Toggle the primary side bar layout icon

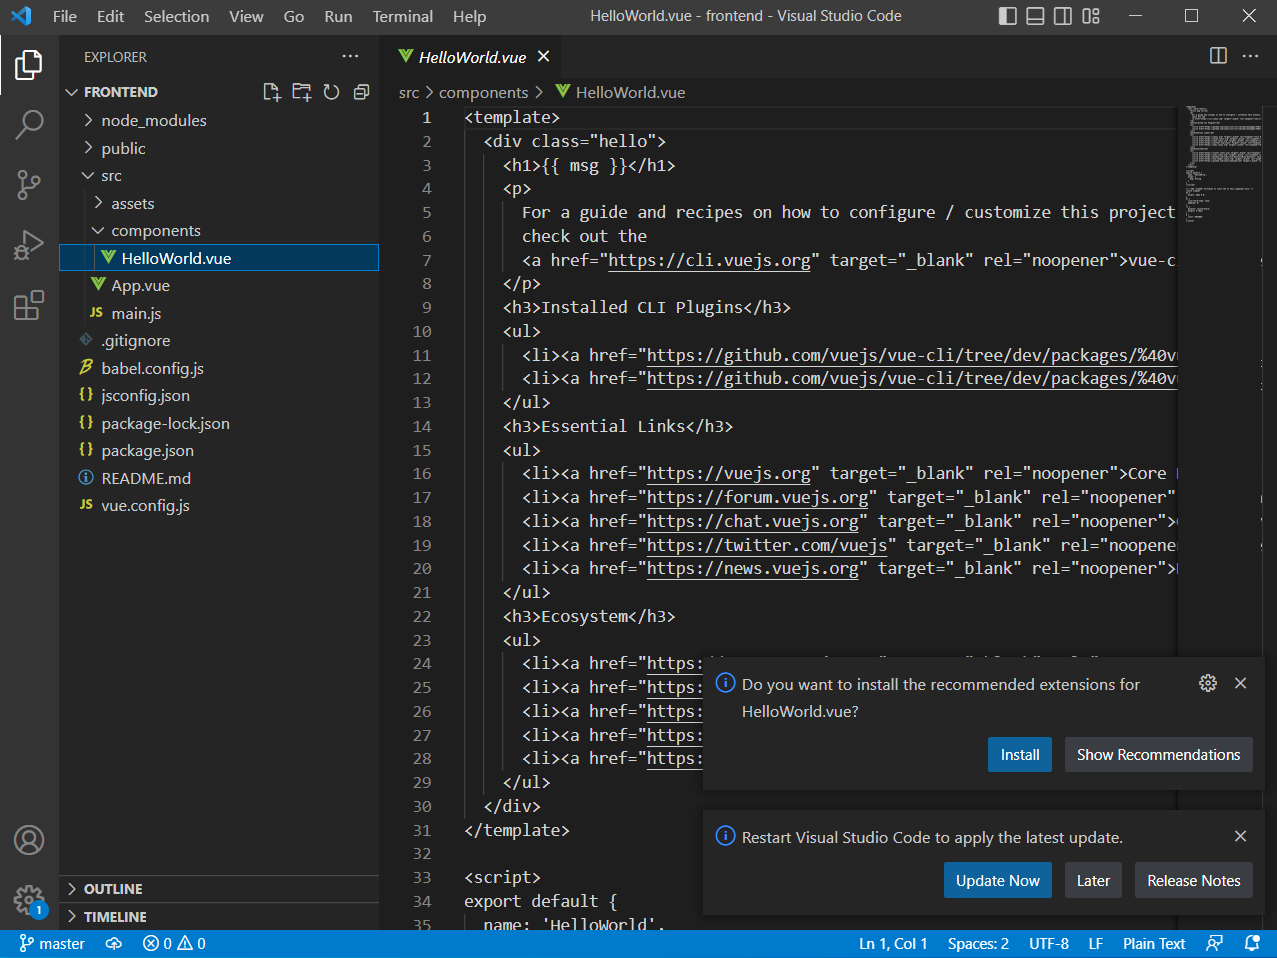[1008, 16]
